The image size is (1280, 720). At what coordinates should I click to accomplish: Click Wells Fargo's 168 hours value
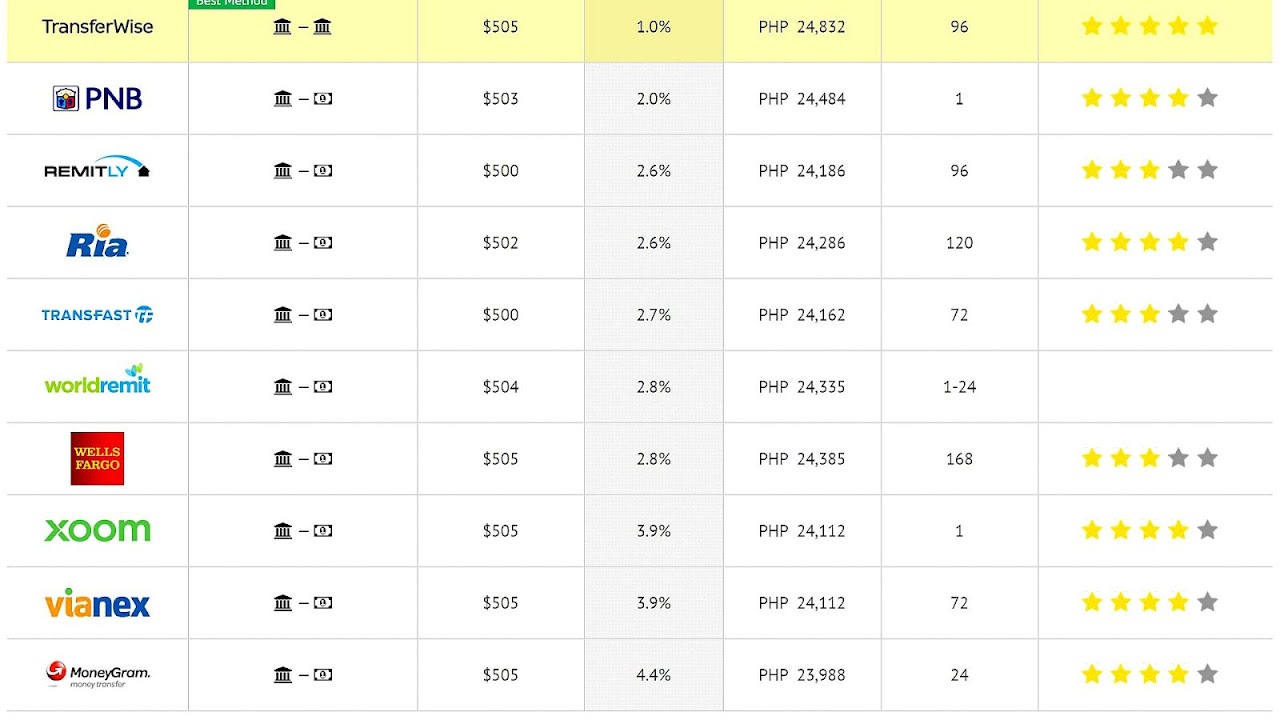(959, 459)
